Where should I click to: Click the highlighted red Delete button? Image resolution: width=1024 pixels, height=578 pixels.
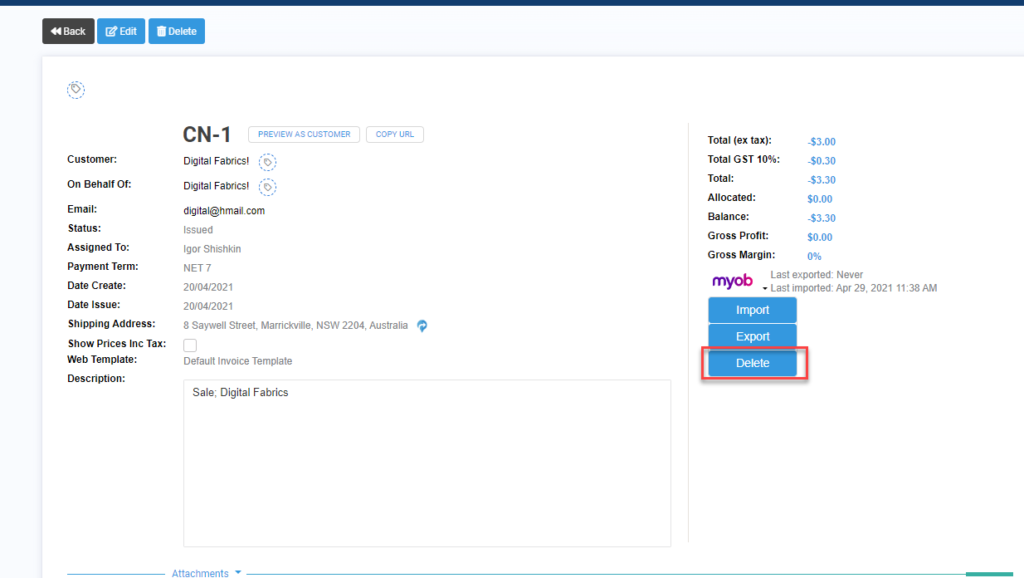(752, 363)
